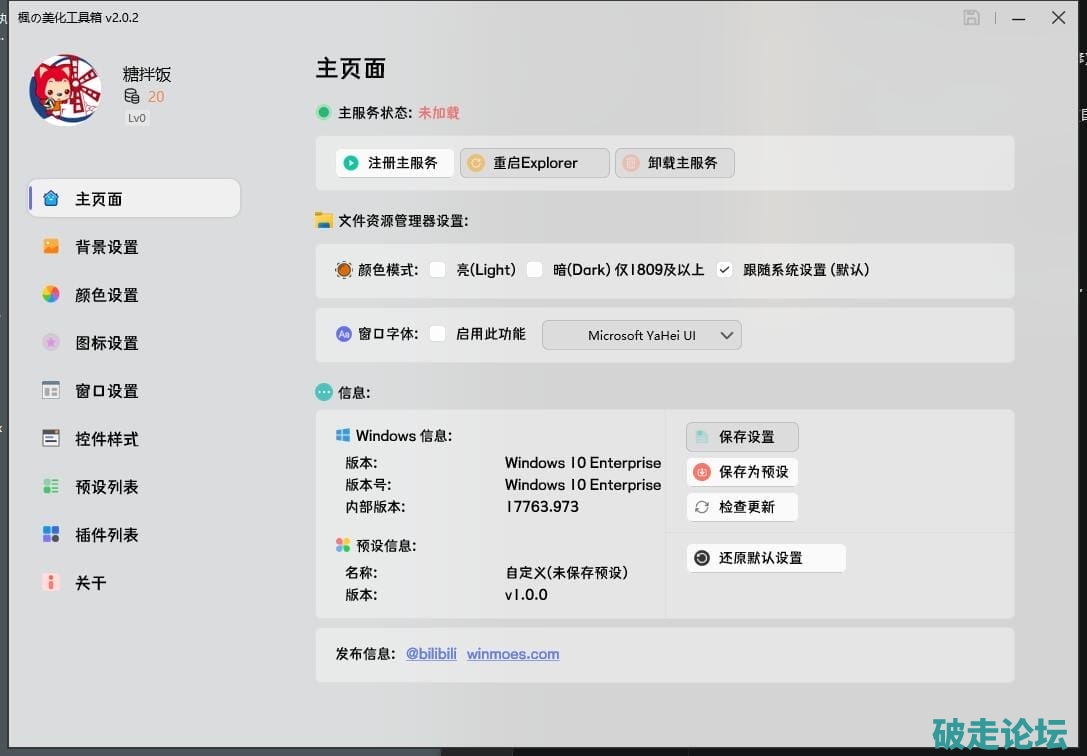
Task: Click the save icon in title bar
Action: point(971,18)
